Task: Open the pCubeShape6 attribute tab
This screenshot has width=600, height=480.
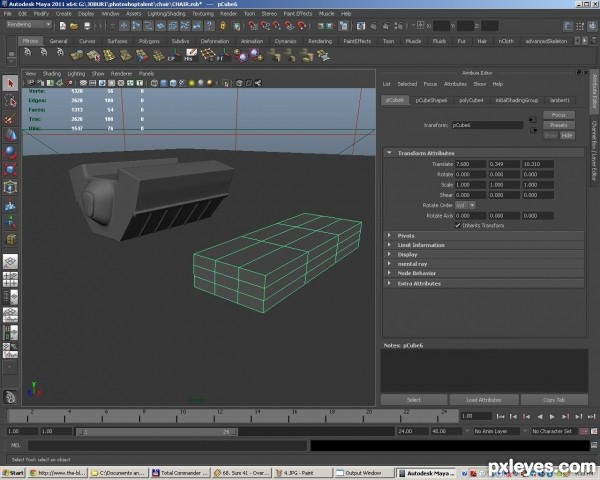Action: [431, 100]
